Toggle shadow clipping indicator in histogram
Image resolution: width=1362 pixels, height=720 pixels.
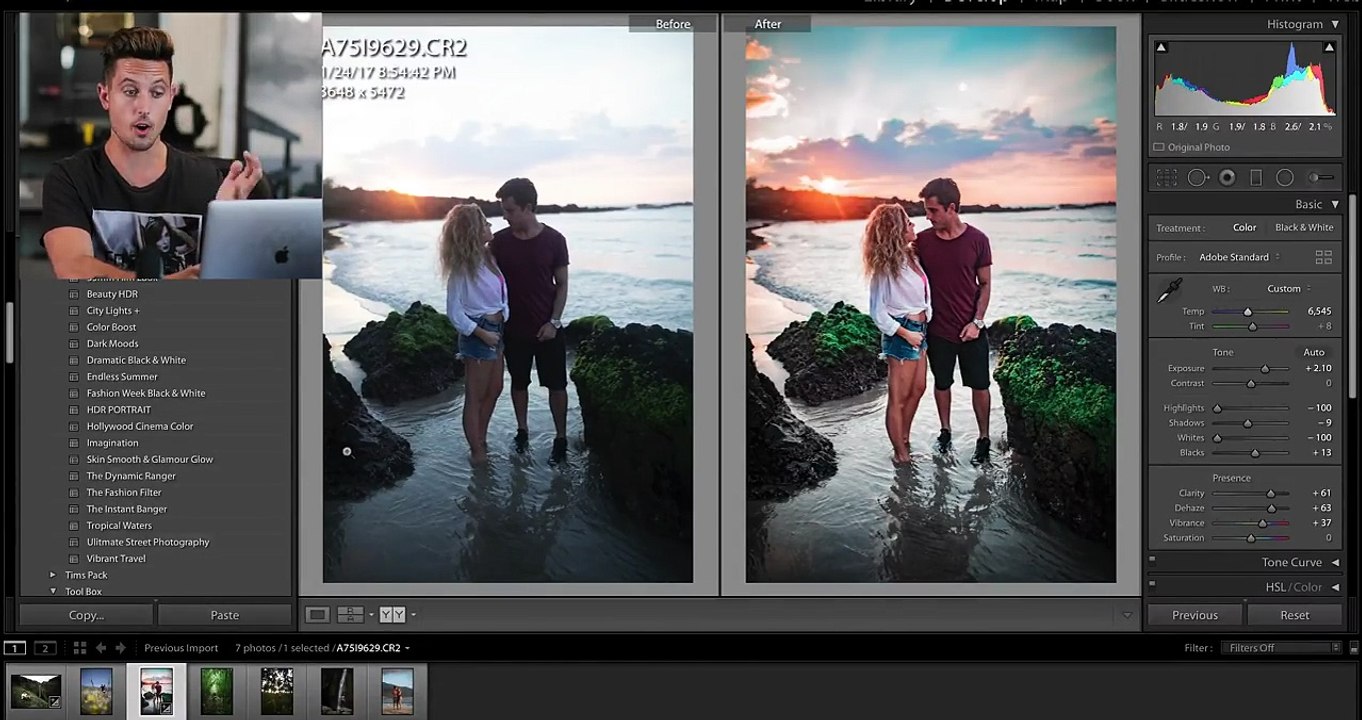coord(1161,47)
